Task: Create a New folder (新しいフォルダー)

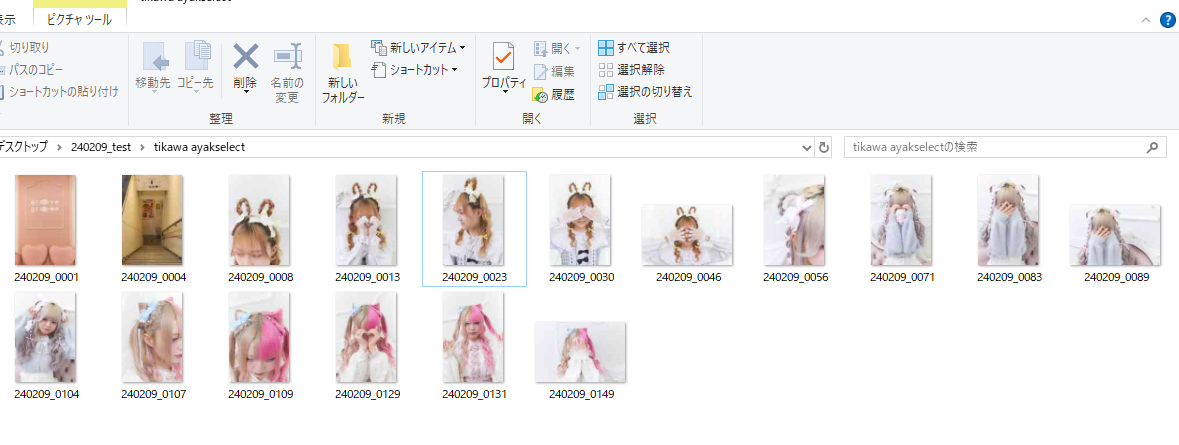Action: coord(343,72)
